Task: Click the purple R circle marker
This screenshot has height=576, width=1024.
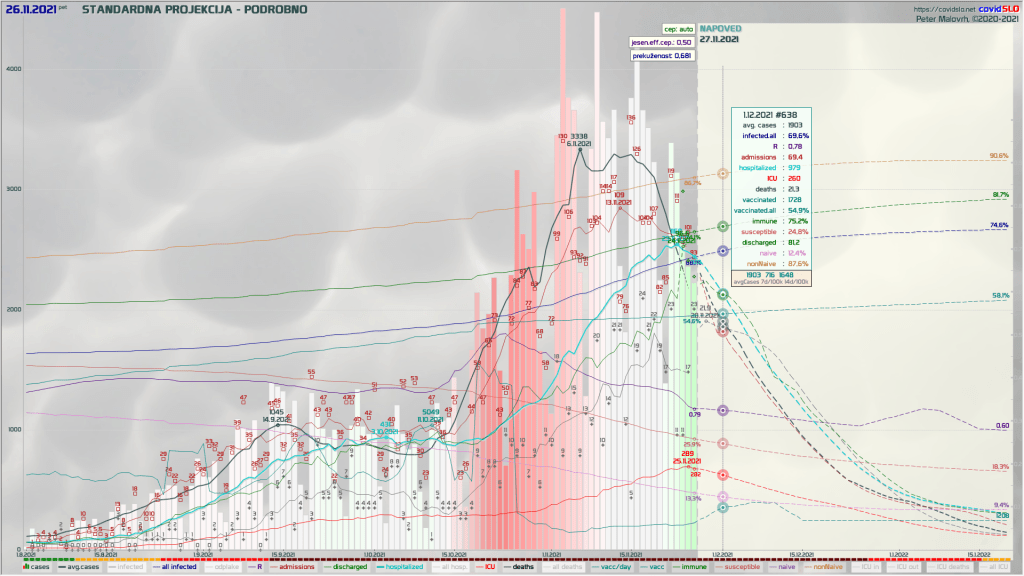Action: click(x=723, y=411)
